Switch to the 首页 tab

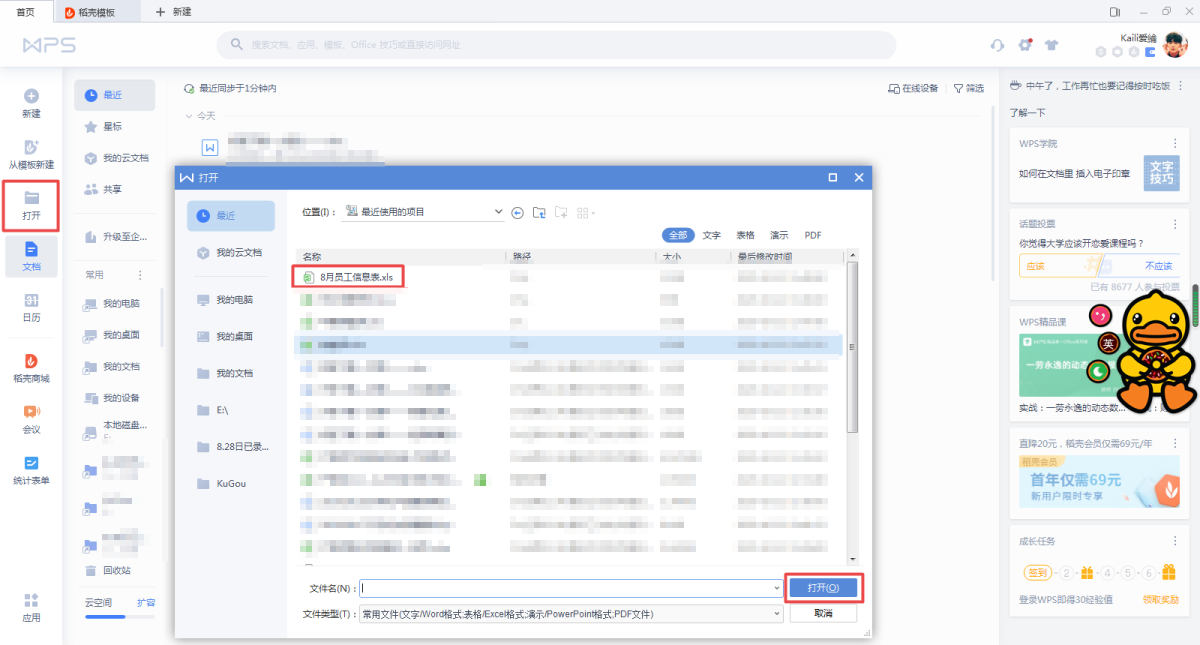pos(26,11)
